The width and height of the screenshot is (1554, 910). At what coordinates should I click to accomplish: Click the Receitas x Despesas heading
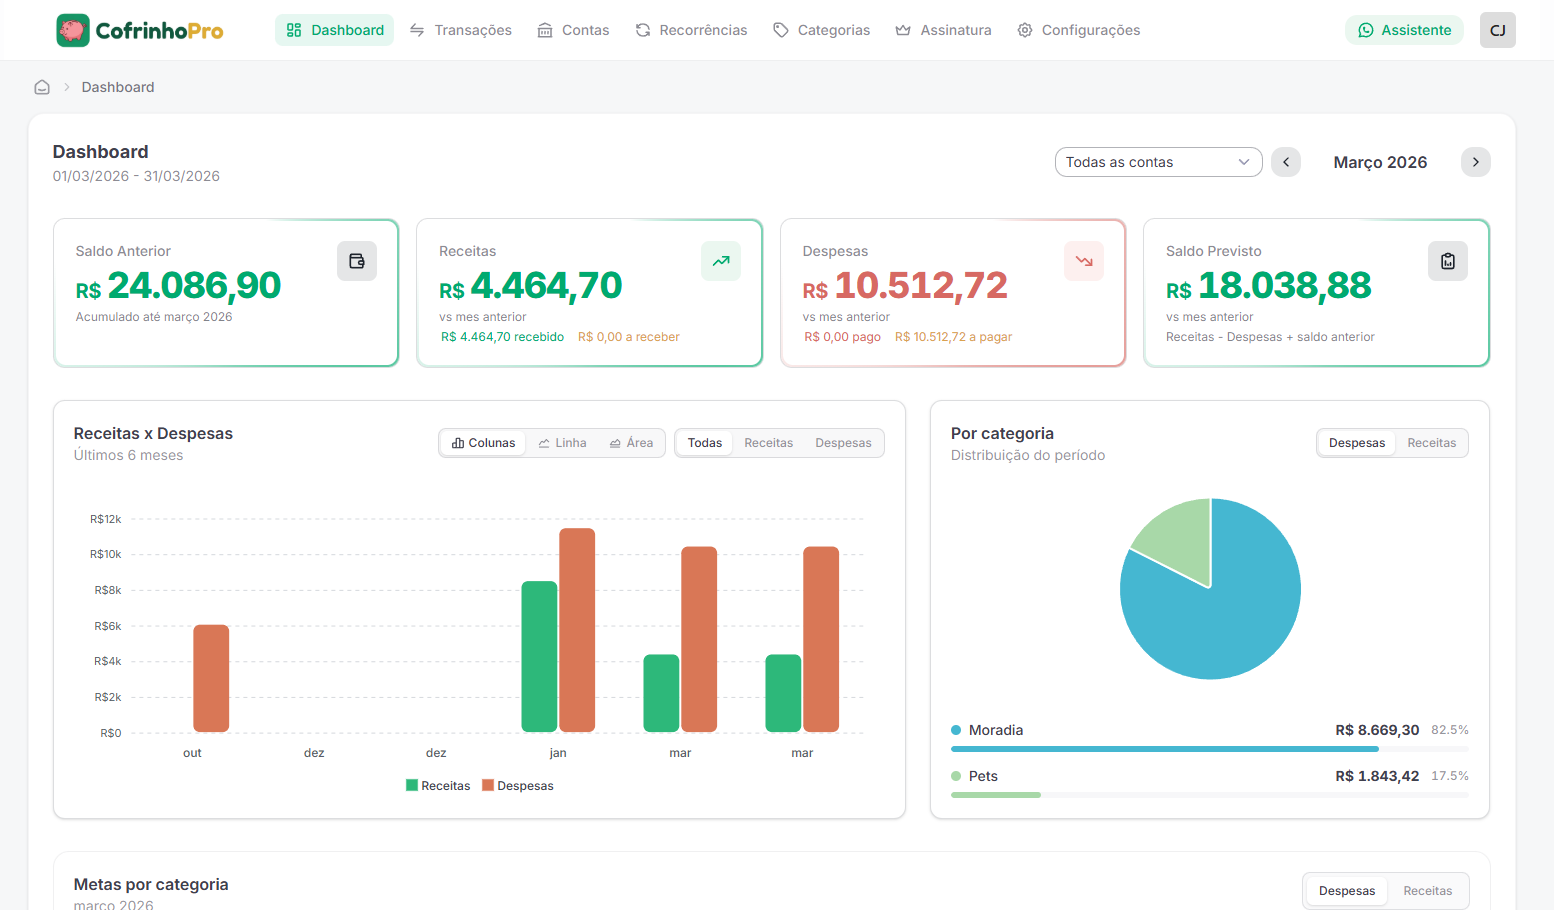pyautogui.click(x=153, y=433)
